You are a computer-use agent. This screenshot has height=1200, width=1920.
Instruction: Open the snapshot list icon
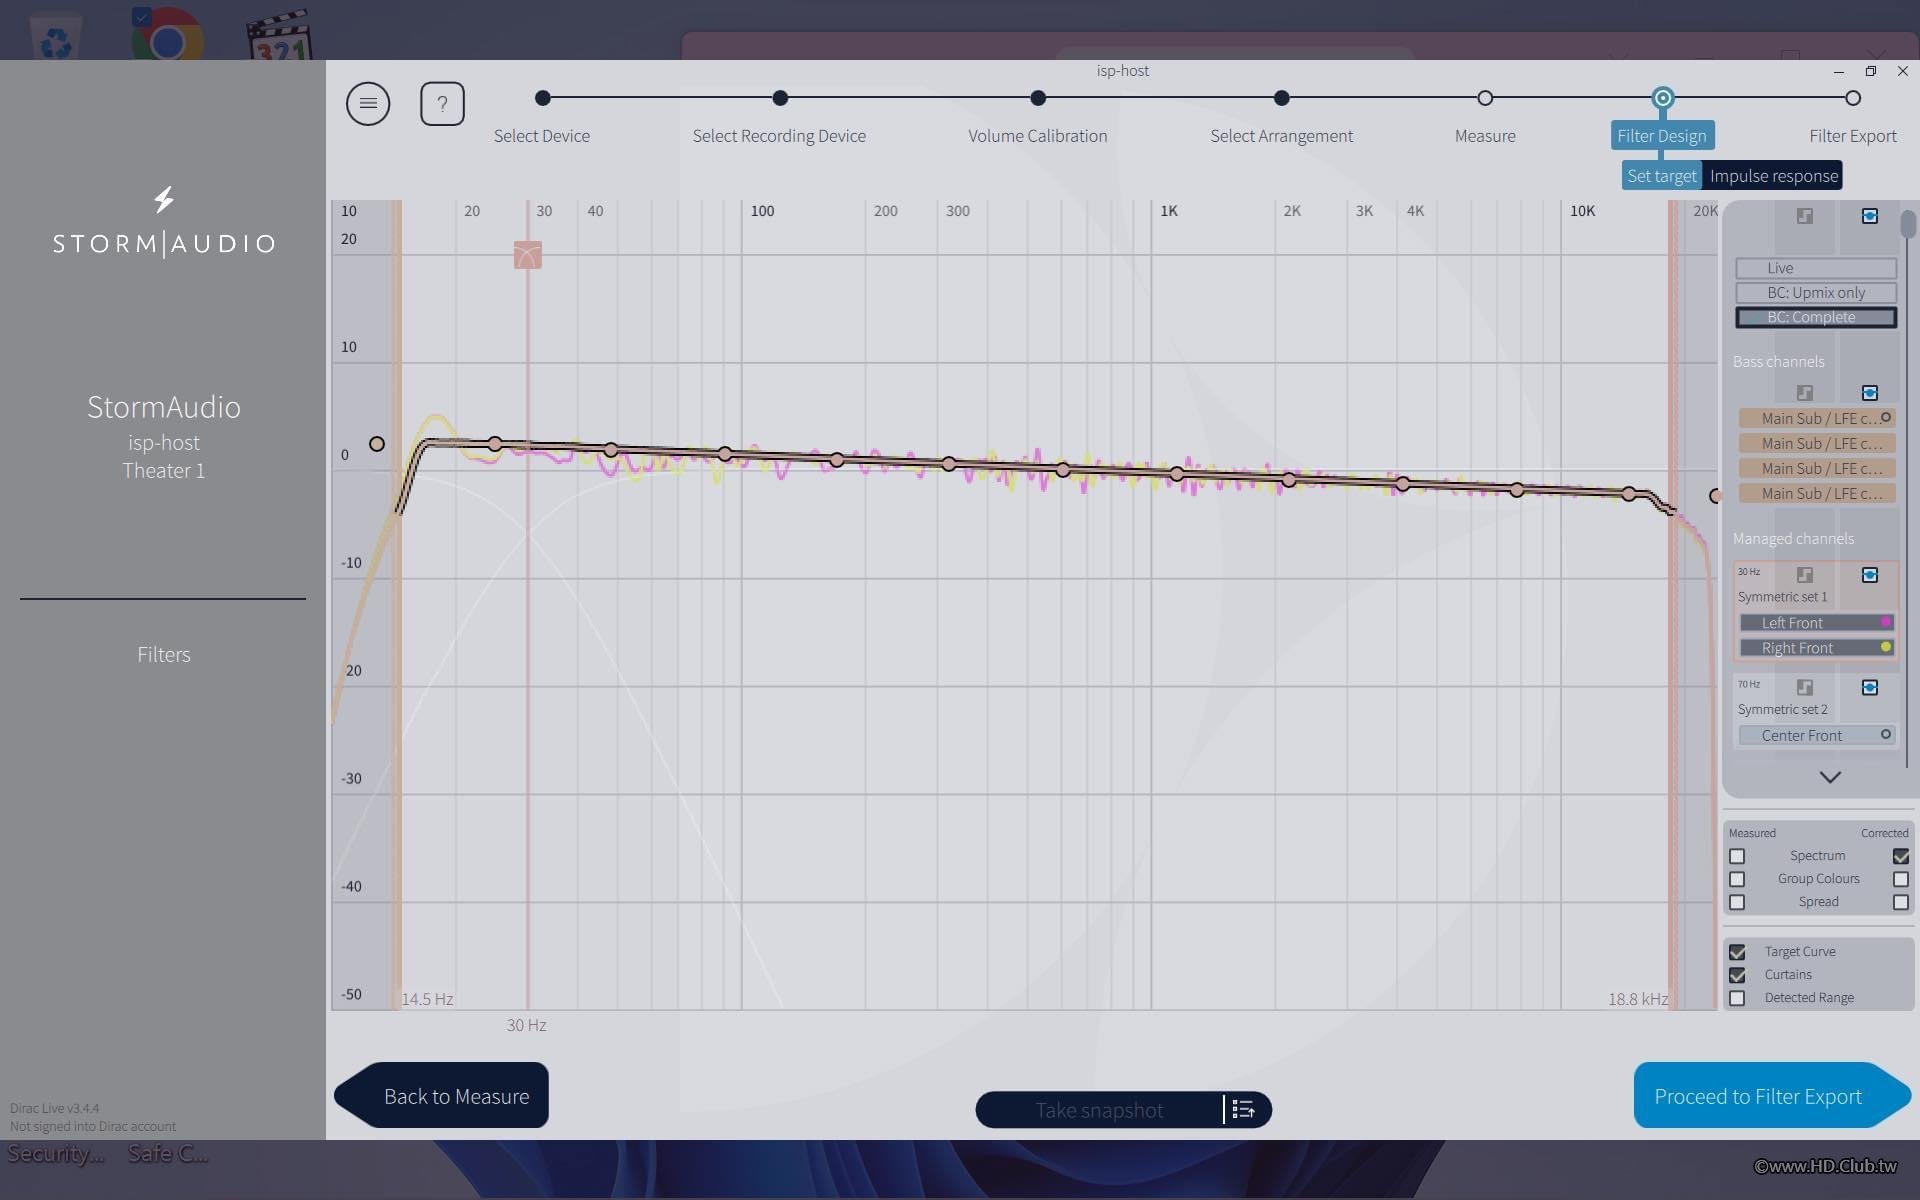pos(1244,1109)
